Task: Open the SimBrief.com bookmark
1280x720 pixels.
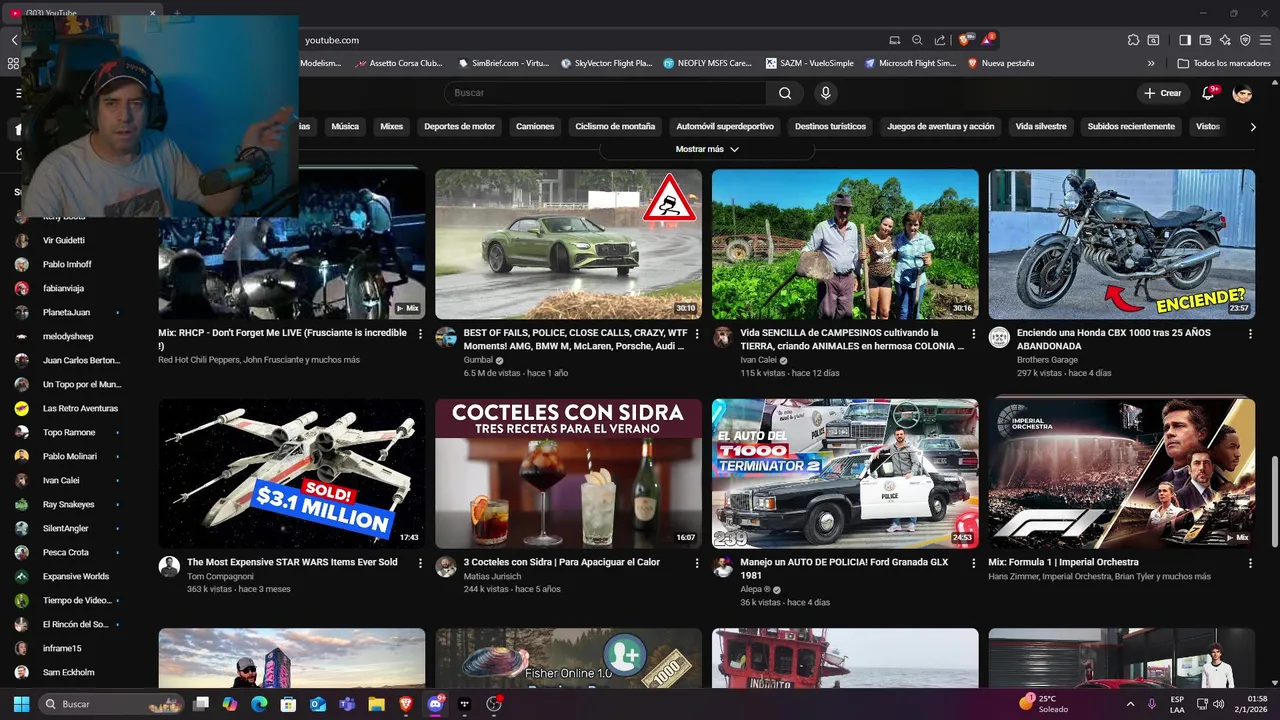Action: tap(503, 63)
